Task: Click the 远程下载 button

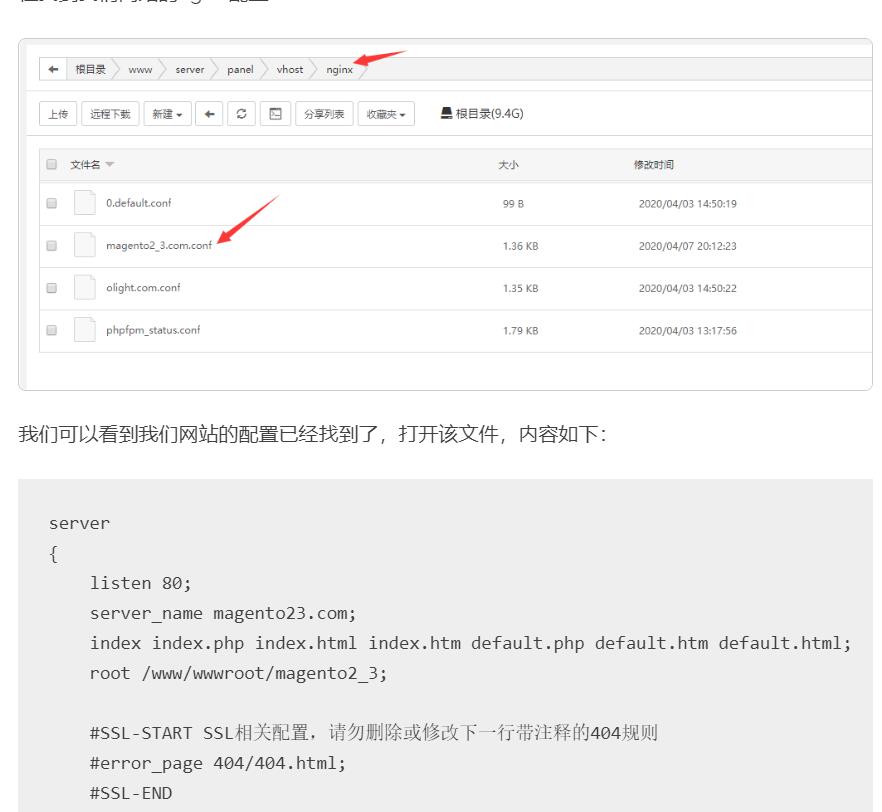Action: [x=110, y=114]
